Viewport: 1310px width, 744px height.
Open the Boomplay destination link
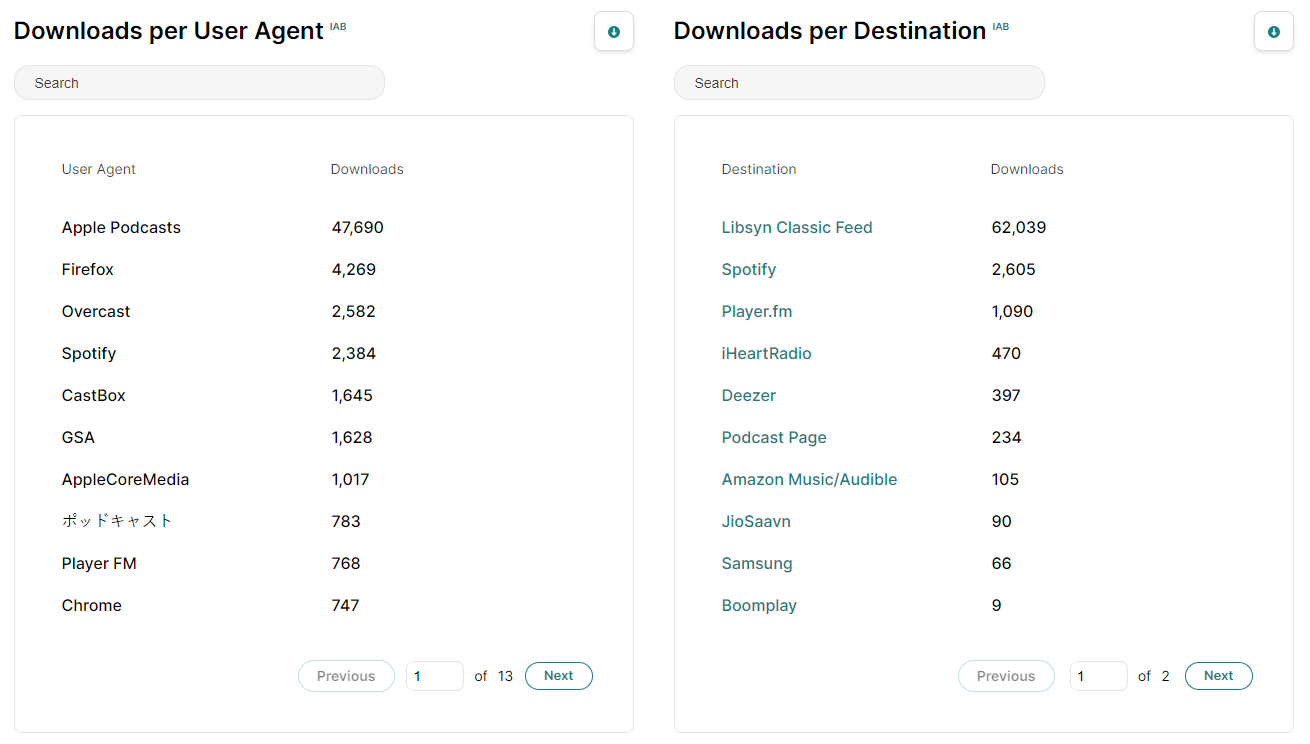(x=759, y=606)
